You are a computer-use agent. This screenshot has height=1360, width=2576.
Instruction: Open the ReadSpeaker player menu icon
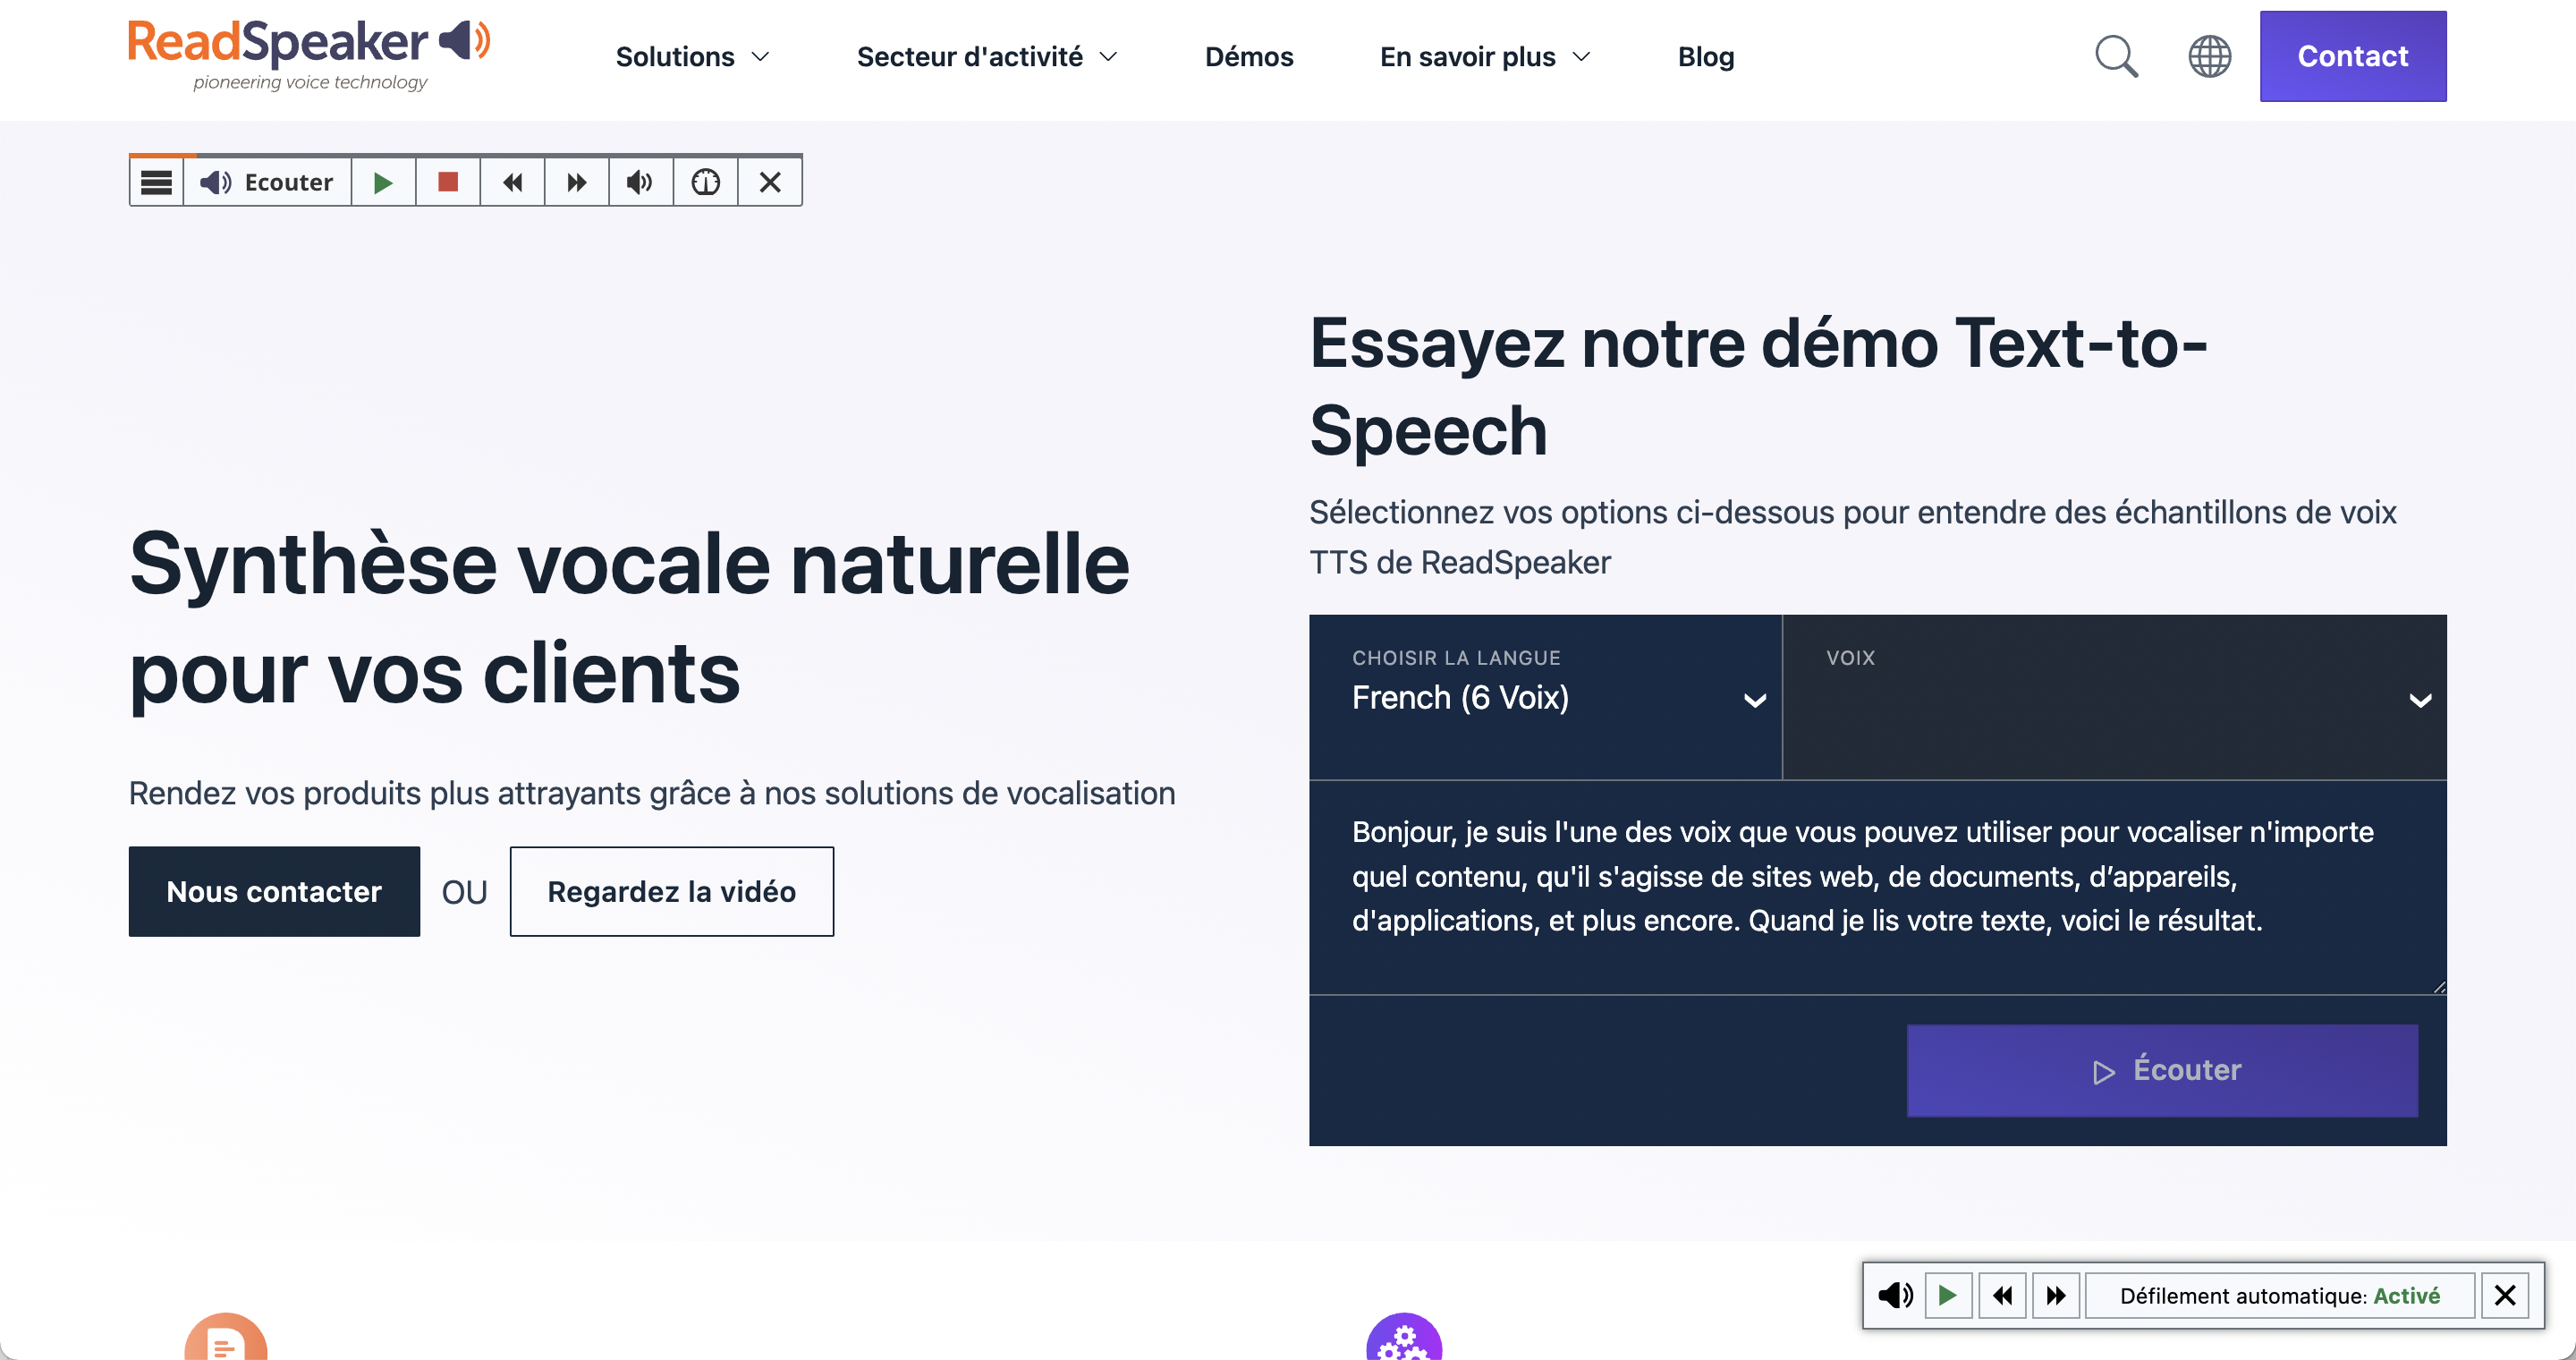156,182
